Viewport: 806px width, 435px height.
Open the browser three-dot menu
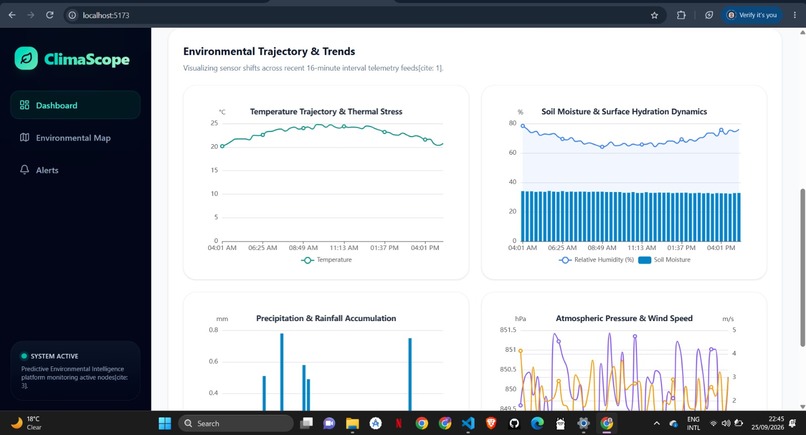(x=795, y=15)
